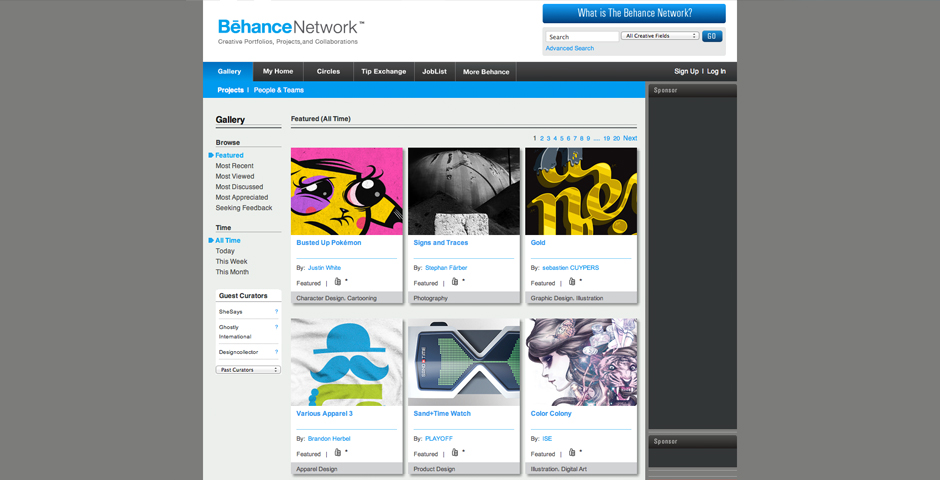Open the Ghostly International curator link
Screen dimensions: 940x480
click(235, 332)
